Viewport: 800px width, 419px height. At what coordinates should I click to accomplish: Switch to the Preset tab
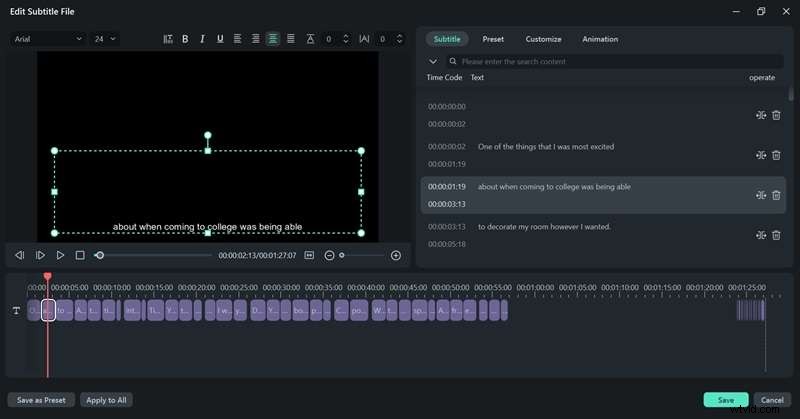tap(493, 39)
